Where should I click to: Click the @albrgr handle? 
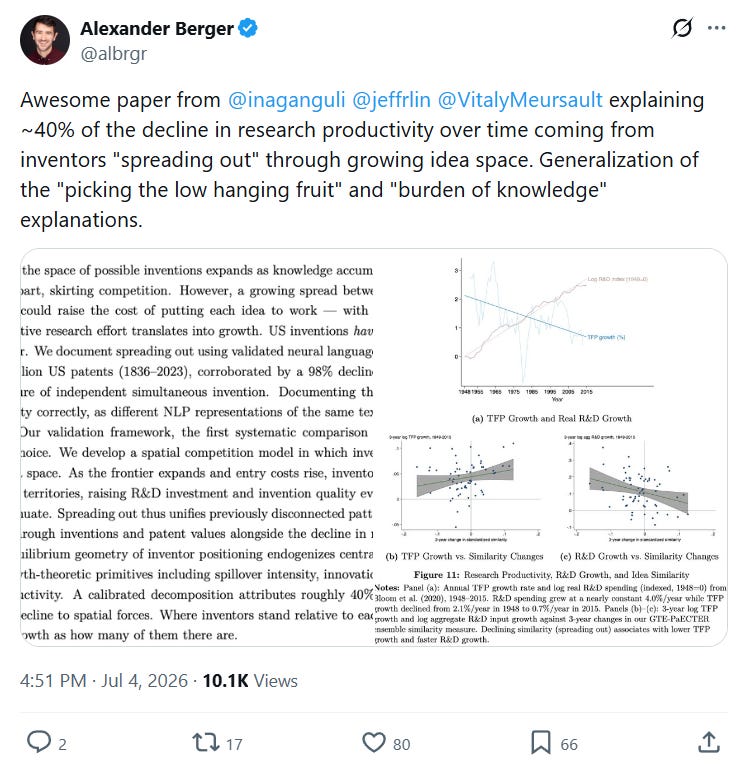click(x=113, y=54)
